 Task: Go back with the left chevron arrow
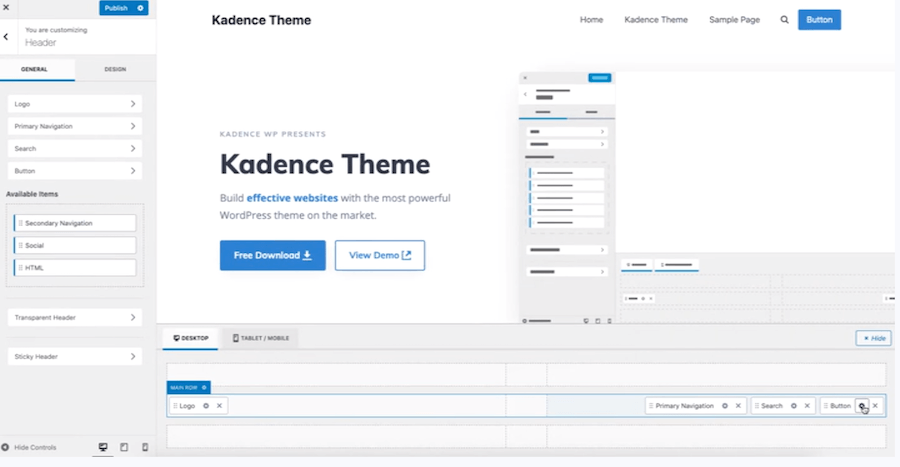pyautogui.click(x=6, y=37)
